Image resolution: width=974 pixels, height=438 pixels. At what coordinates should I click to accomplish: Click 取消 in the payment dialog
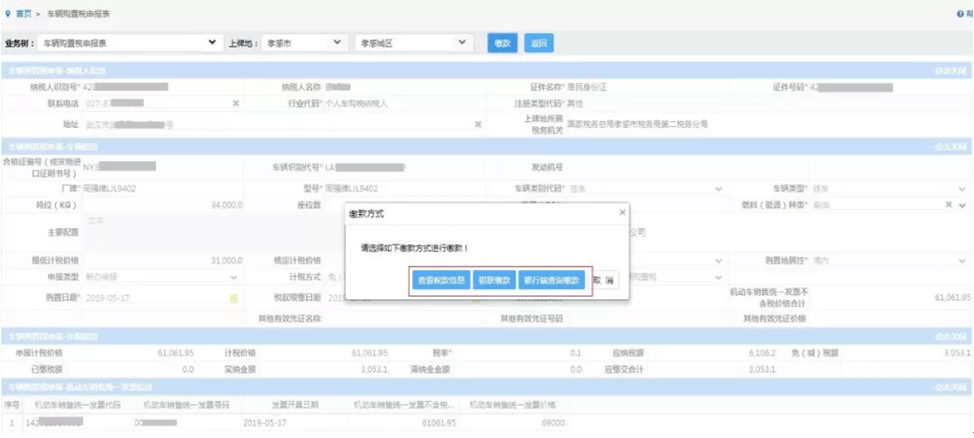point(605,281)
